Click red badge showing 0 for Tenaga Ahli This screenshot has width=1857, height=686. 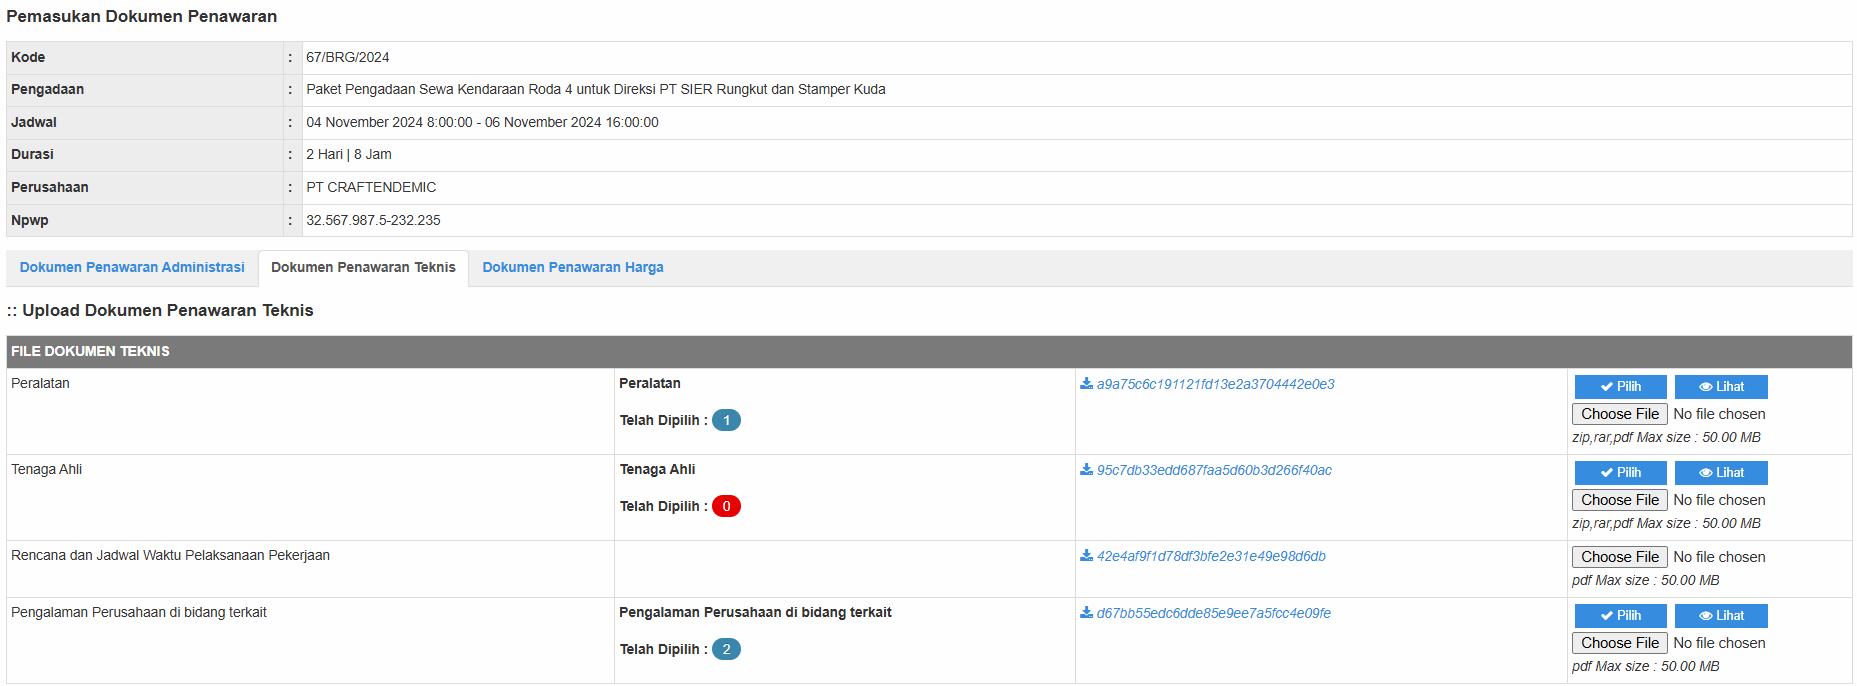click(x=726, y=507)
